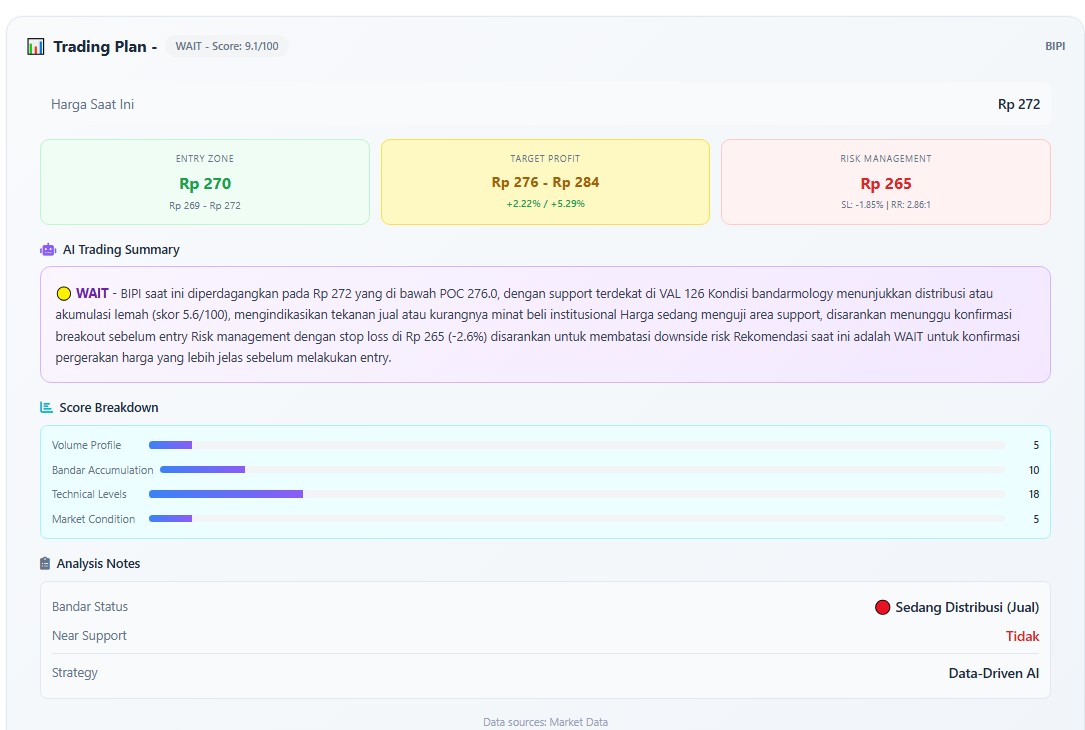Click the Data-Driven AI strategy value
Screen dimensions: 1085x730
(993, 673)
